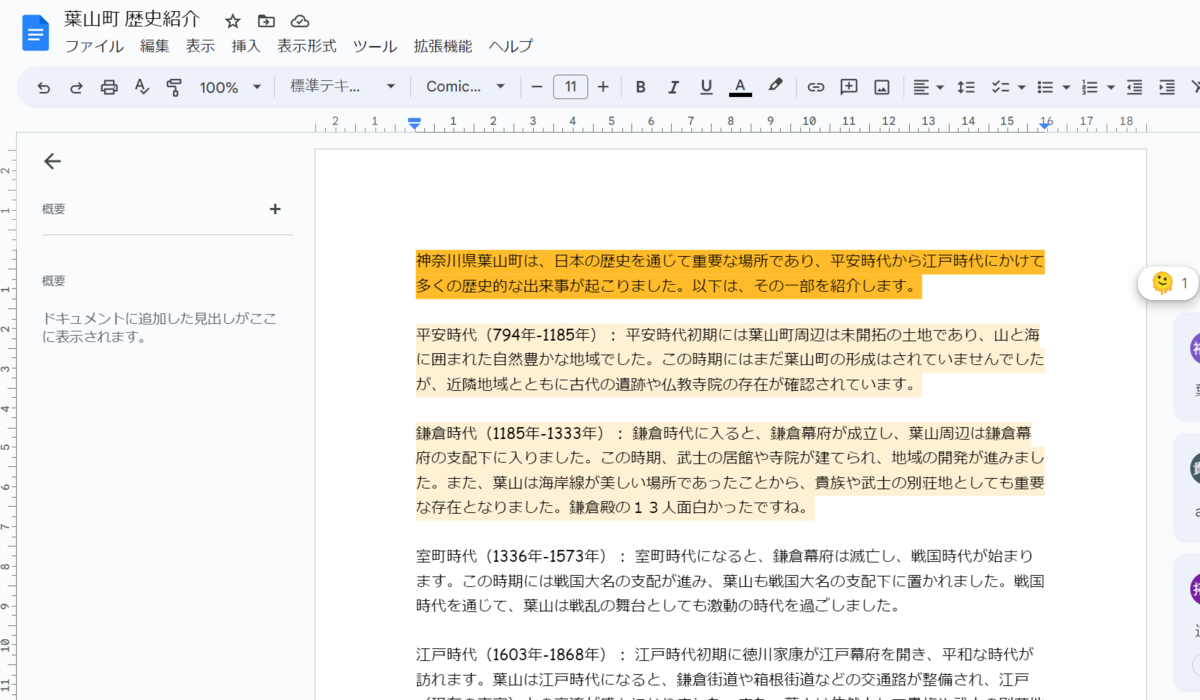Click the left indent marker on ruler

tap(415, 123)
